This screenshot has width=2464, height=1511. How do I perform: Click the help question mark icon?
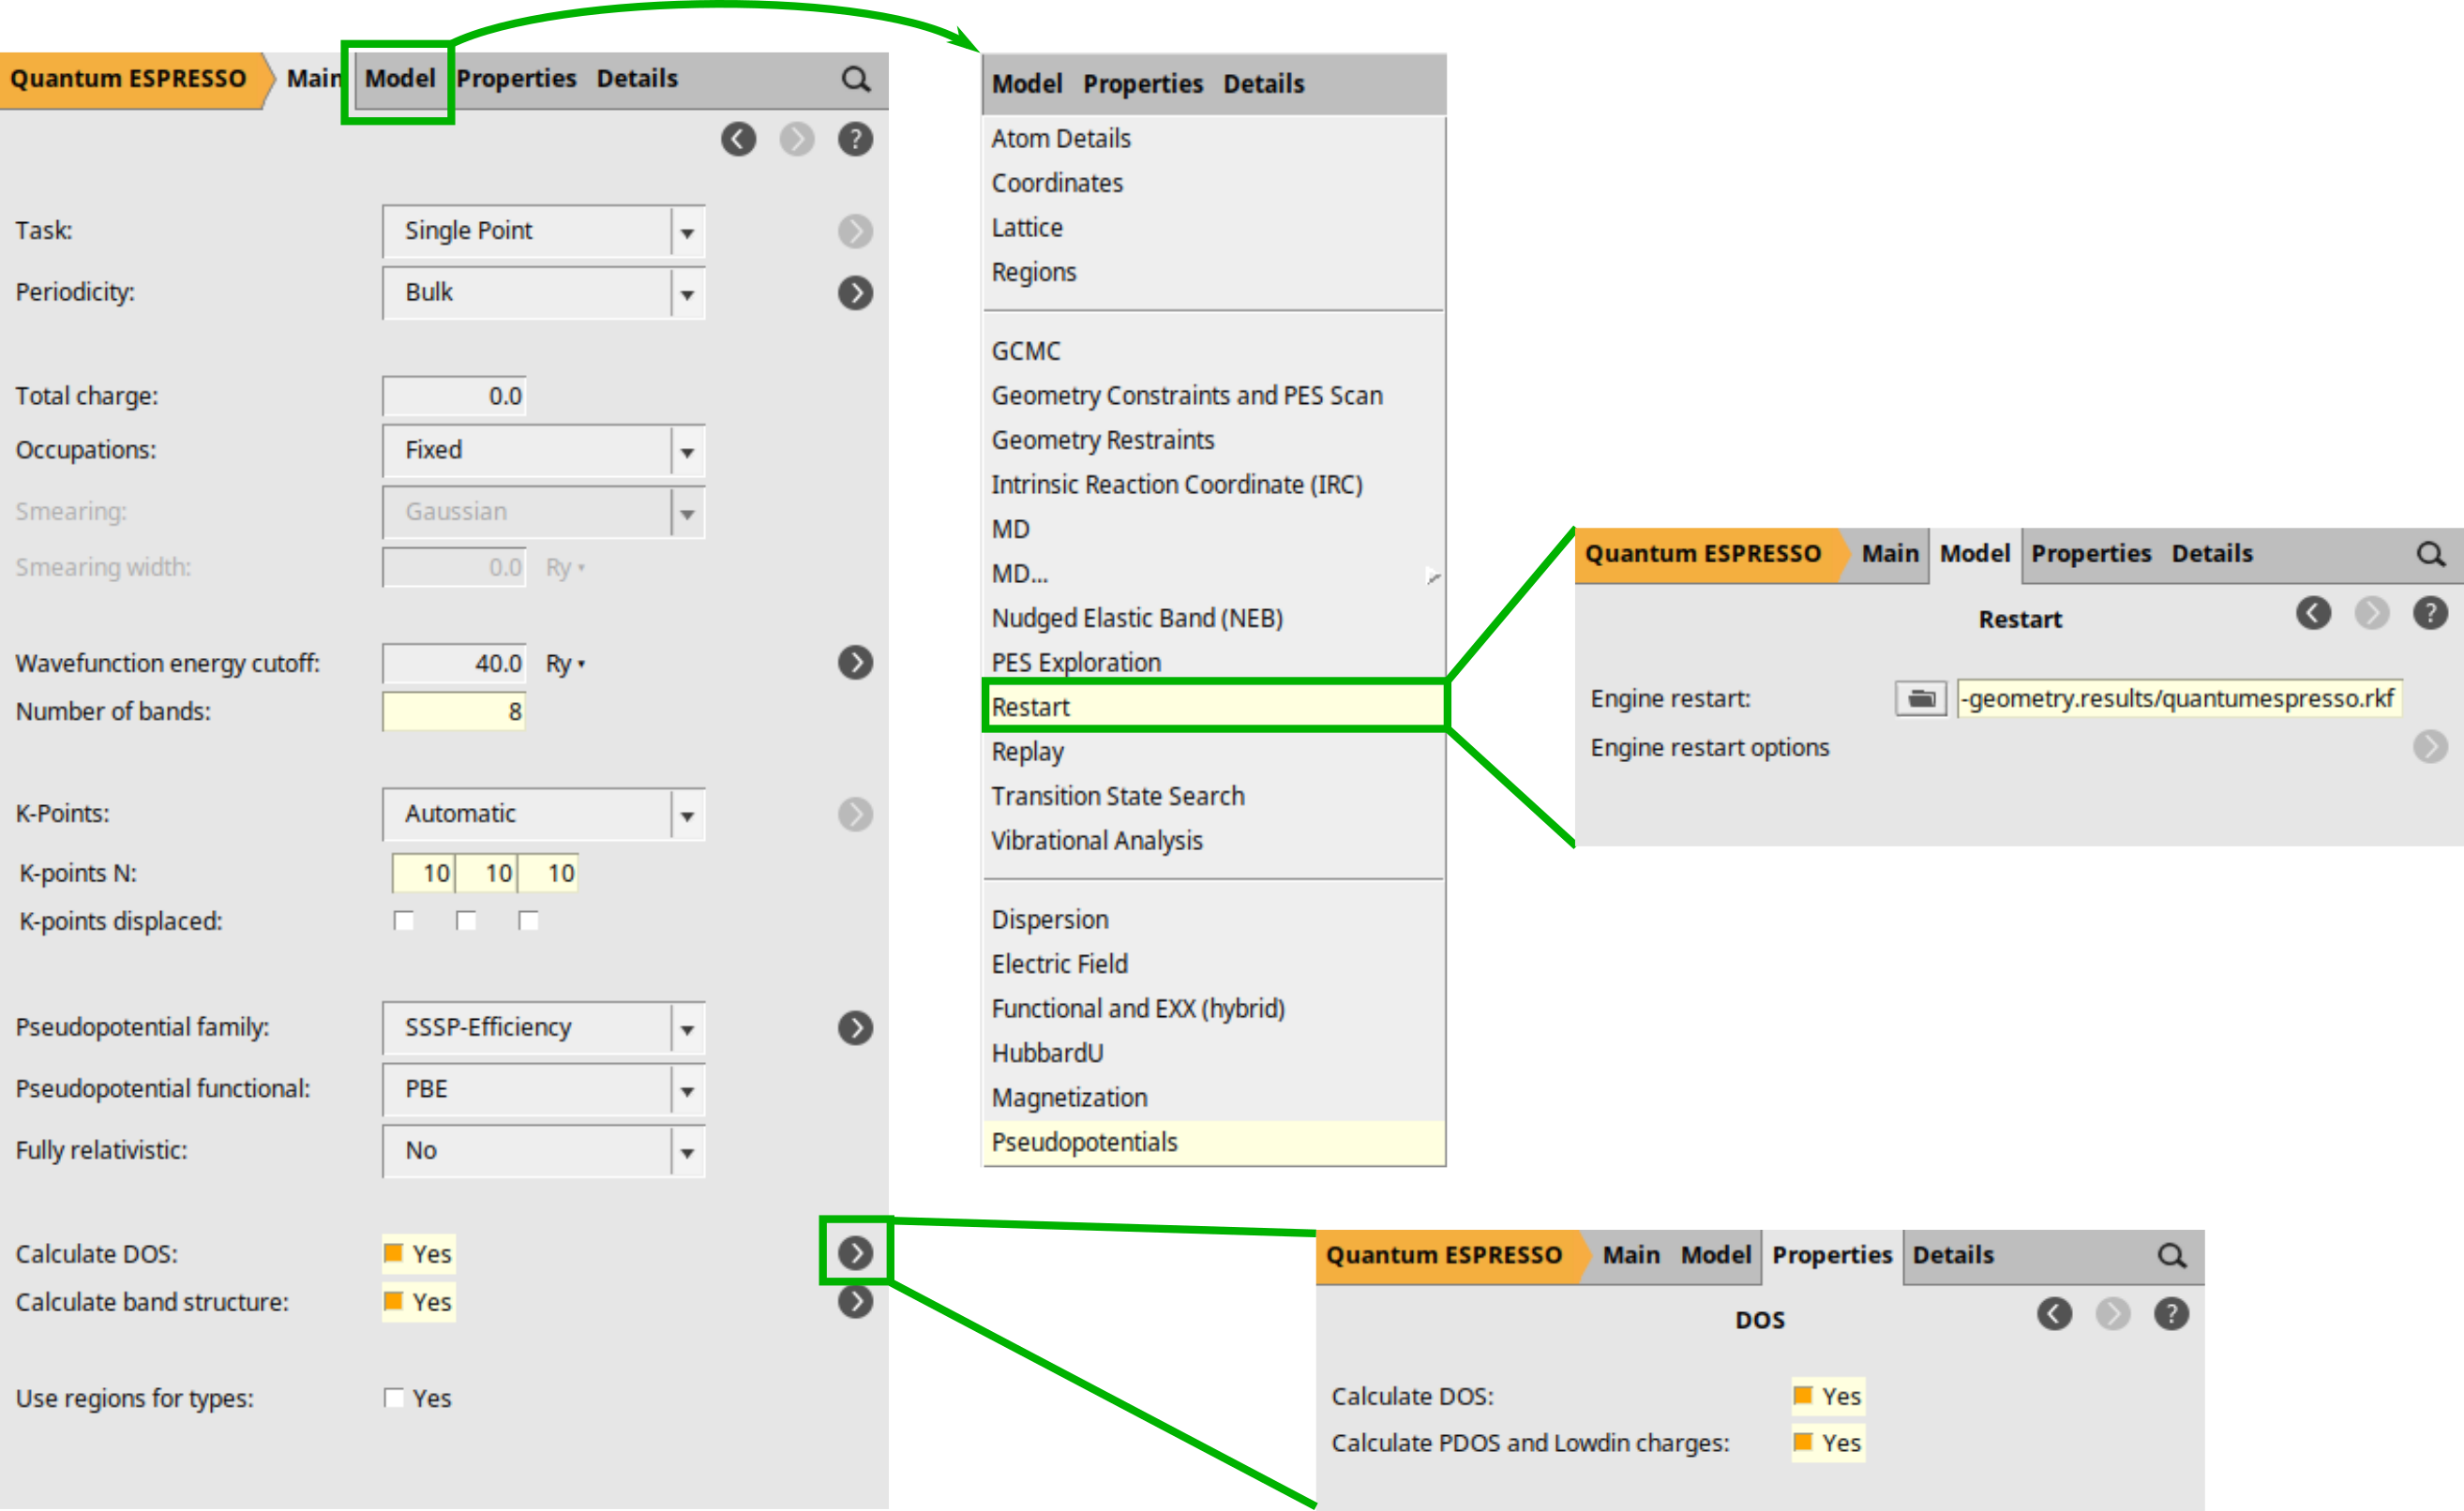click(x=856, y=139)
